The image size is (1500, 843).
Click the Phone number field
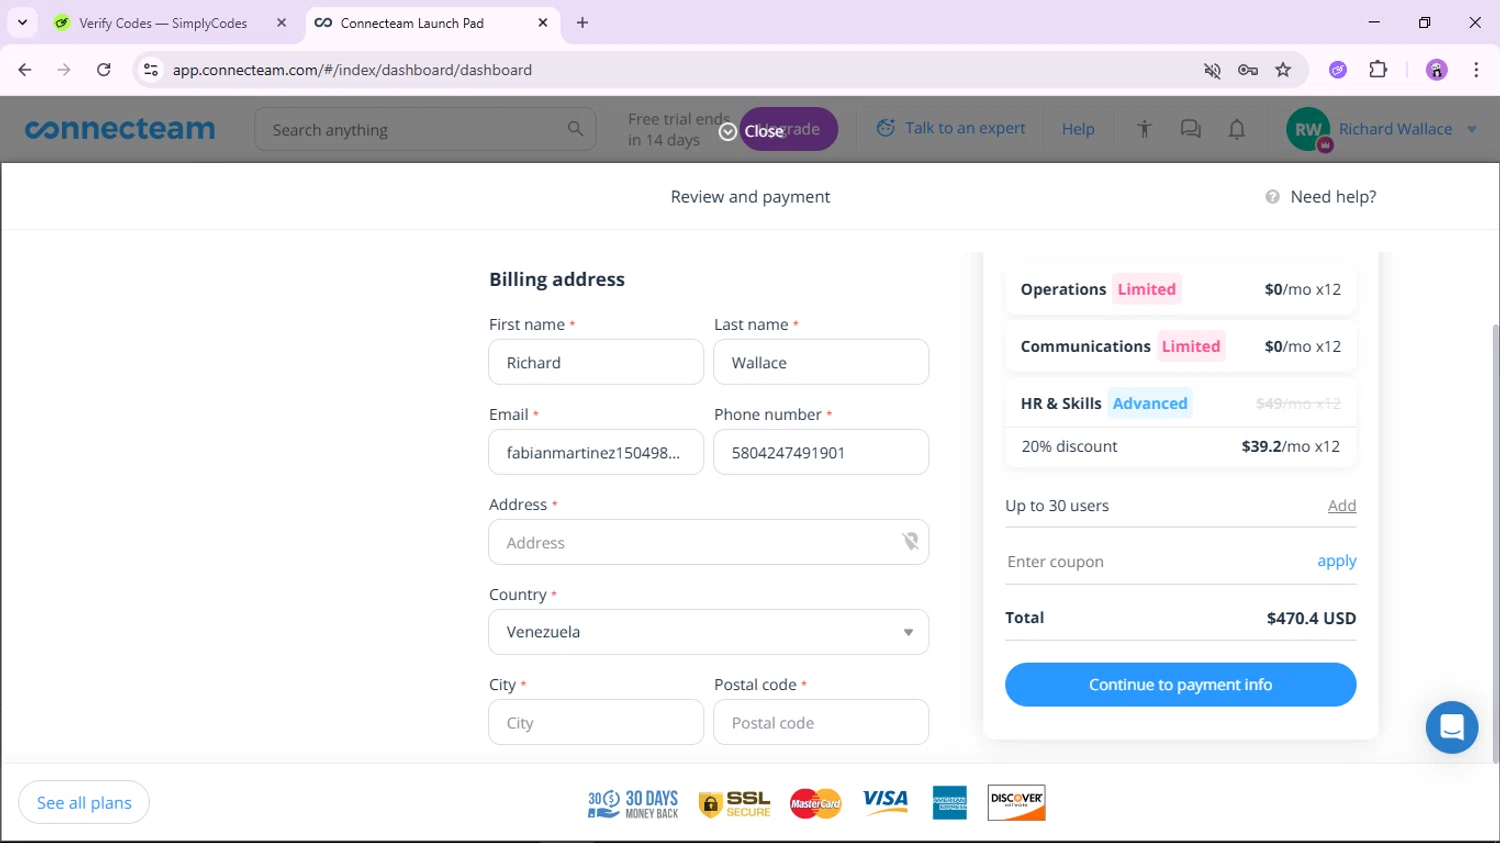(821, 452)
